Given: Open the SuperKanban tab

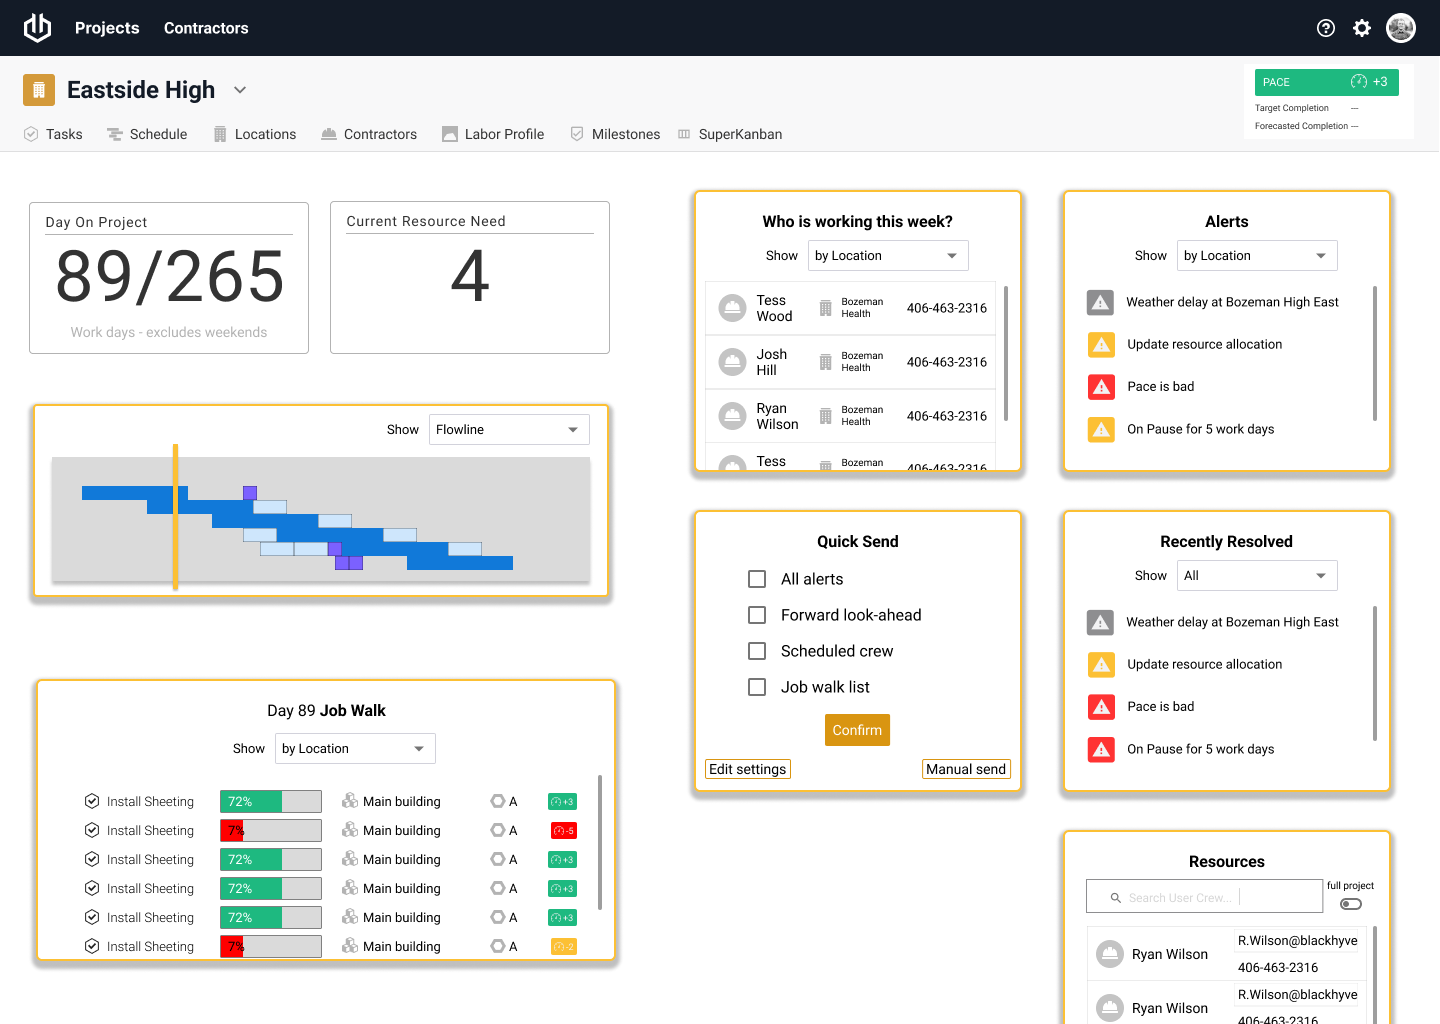Looking at the screenshot, I should [x=730, y=134].
